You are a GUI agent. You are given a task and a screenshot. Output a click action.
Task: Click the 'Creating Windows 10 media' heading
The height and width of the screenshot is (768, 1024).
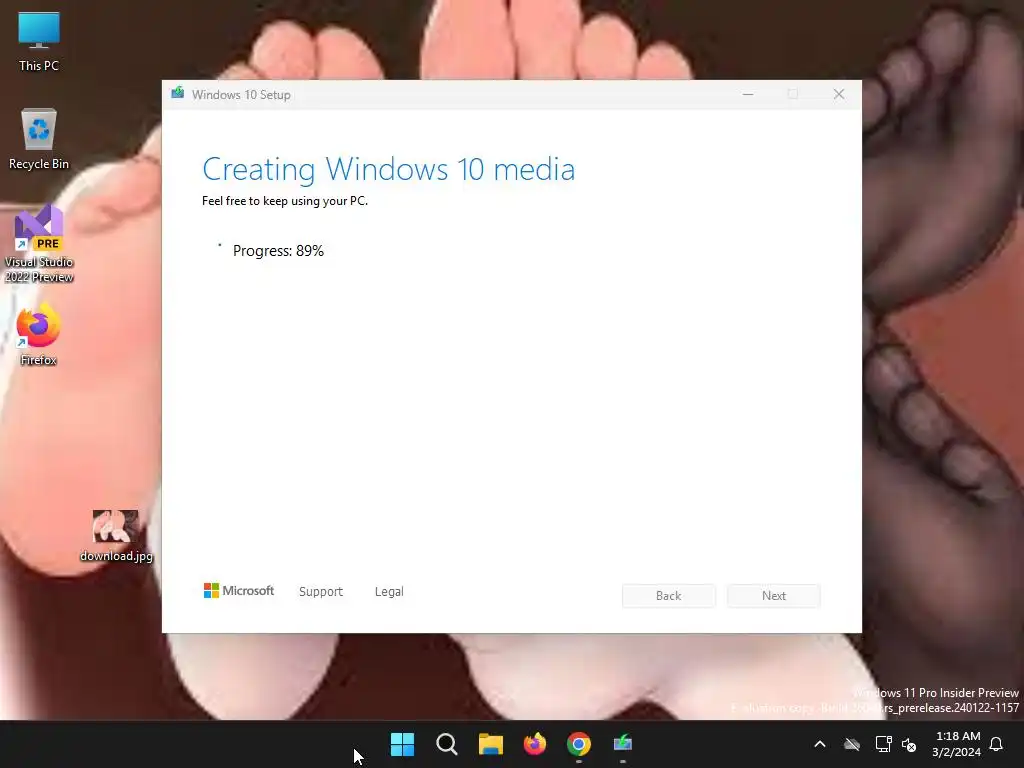point(389,169)
